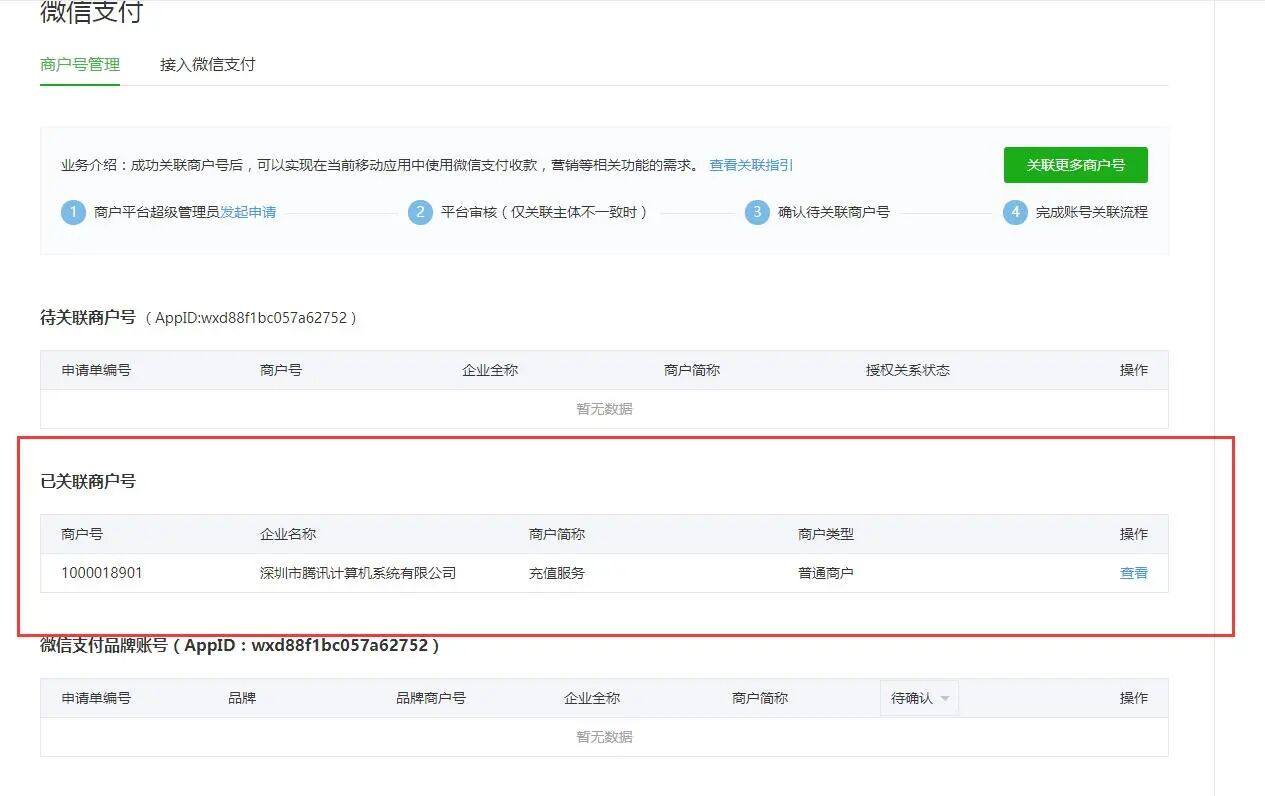This screenshot has width=1265, height=796.
Task: Click the 已关联商户号 section heading
Action: (x=88, y=481)
